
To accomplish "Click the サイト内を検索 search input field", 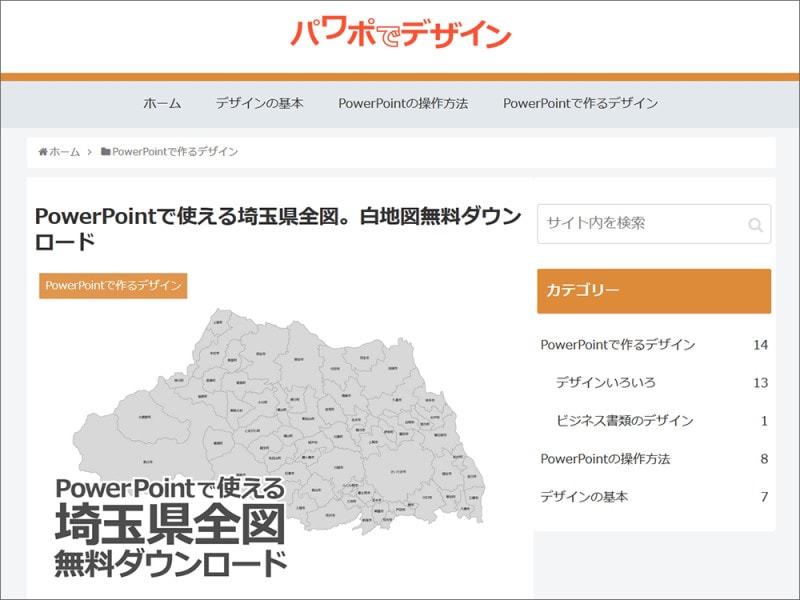I will point(630,224).
